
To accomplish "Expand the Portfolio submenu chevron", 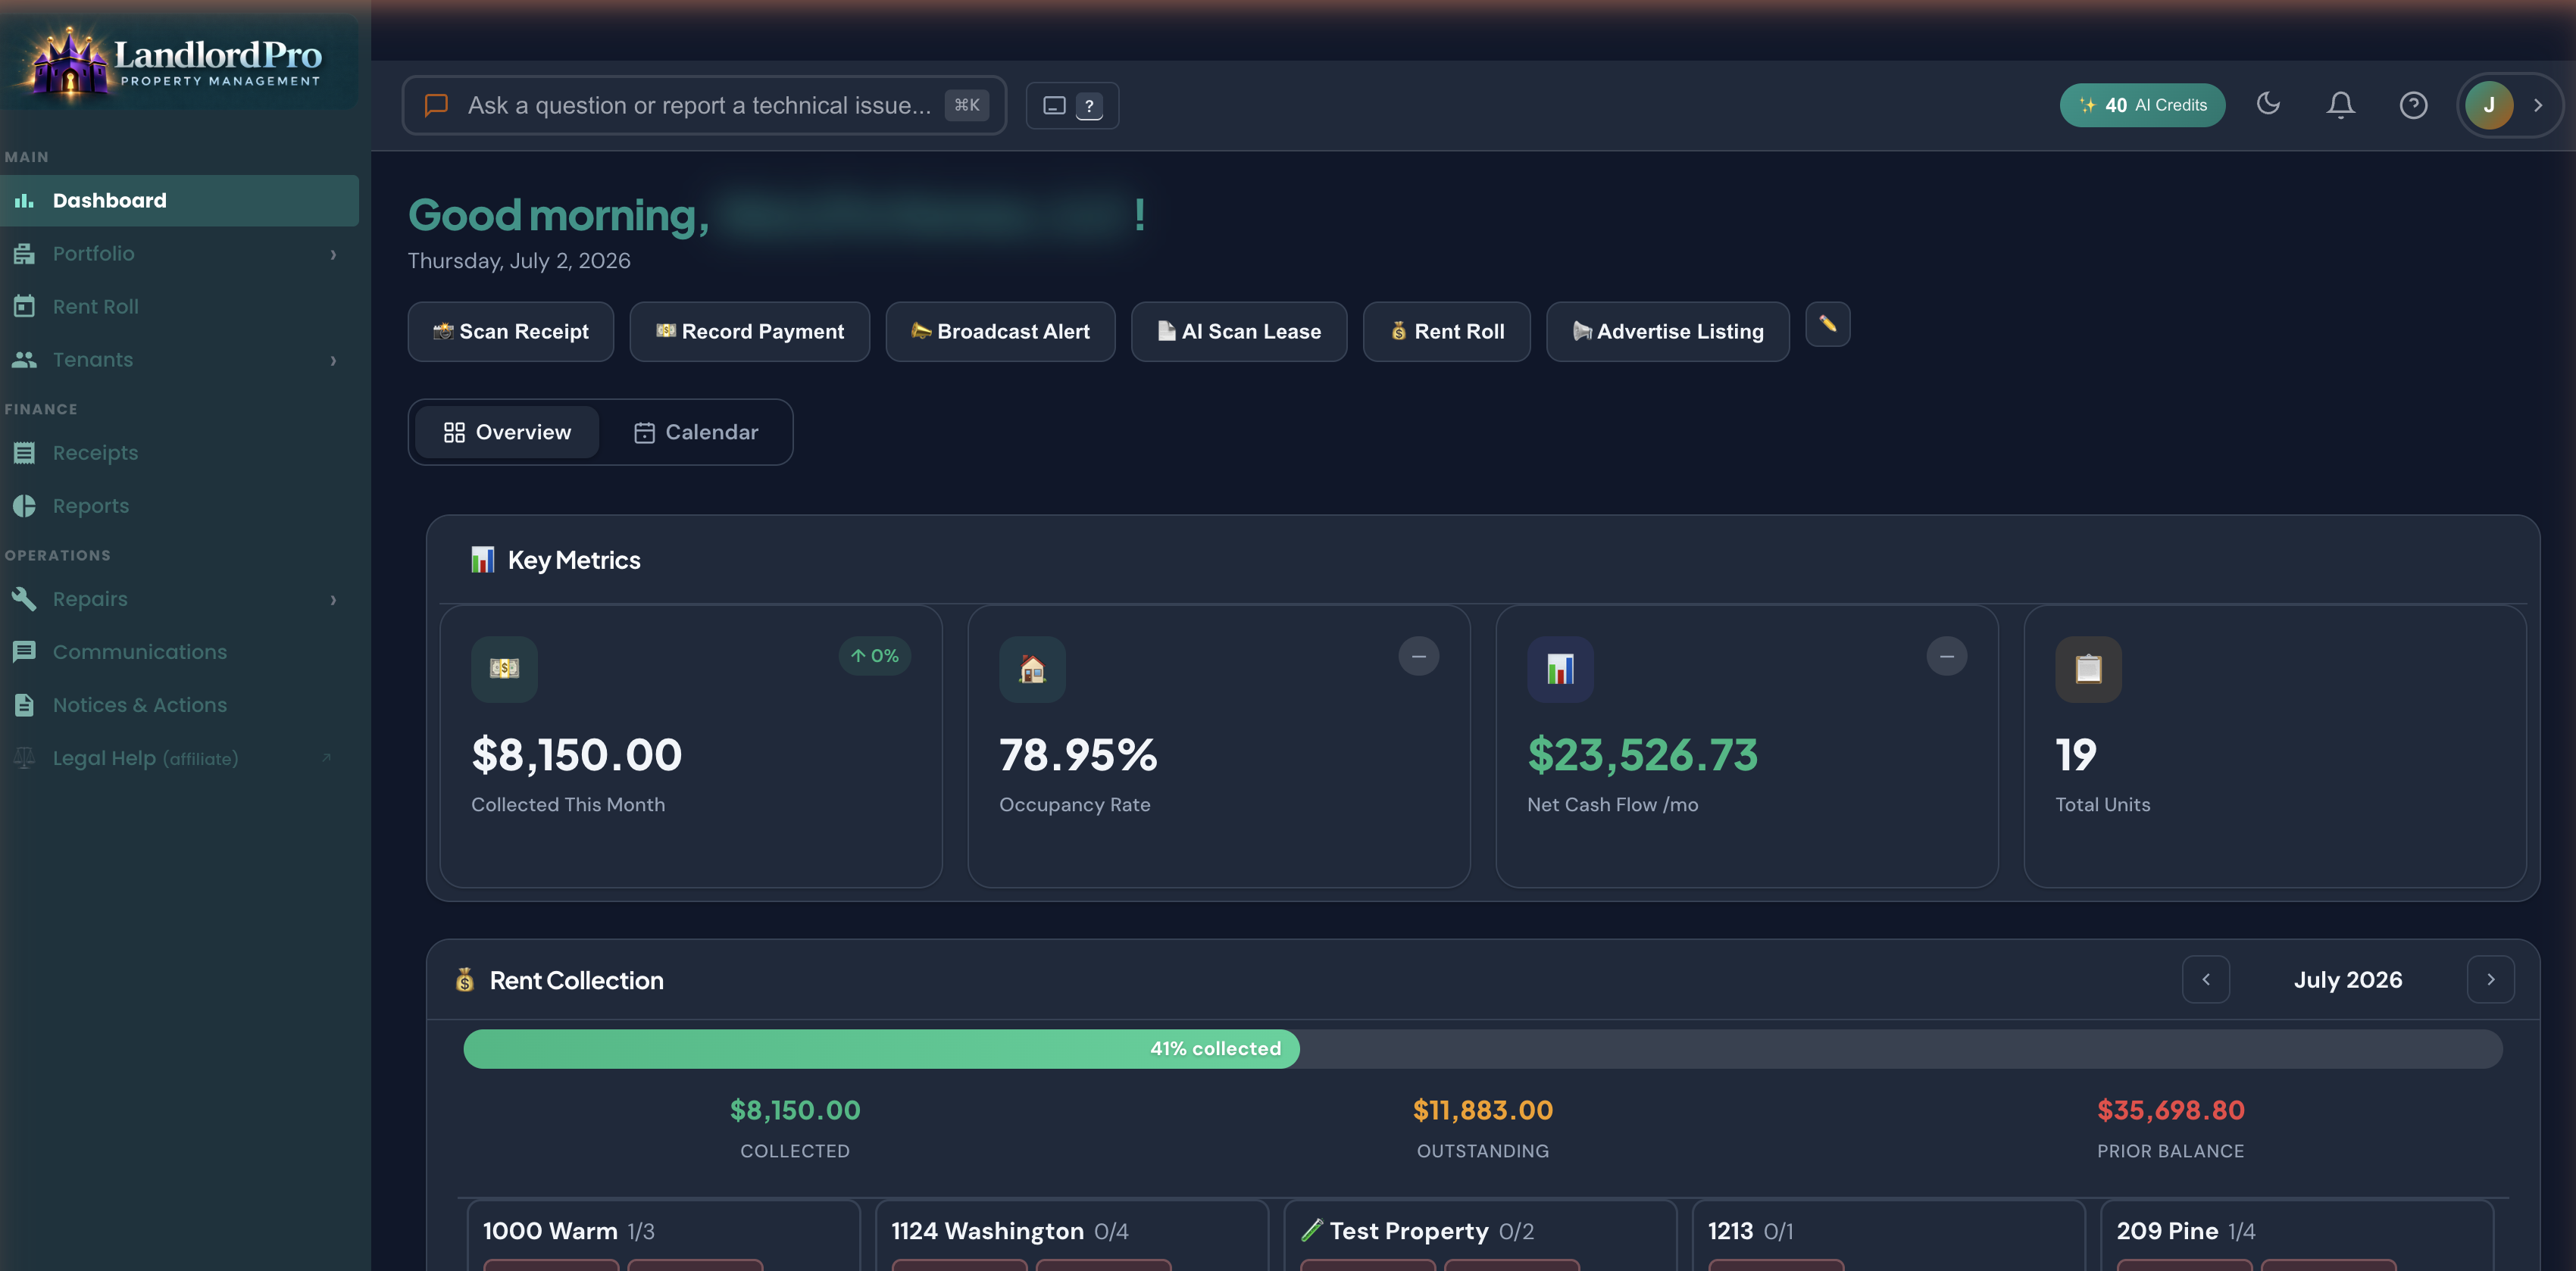I will click(x=333, y=254).
